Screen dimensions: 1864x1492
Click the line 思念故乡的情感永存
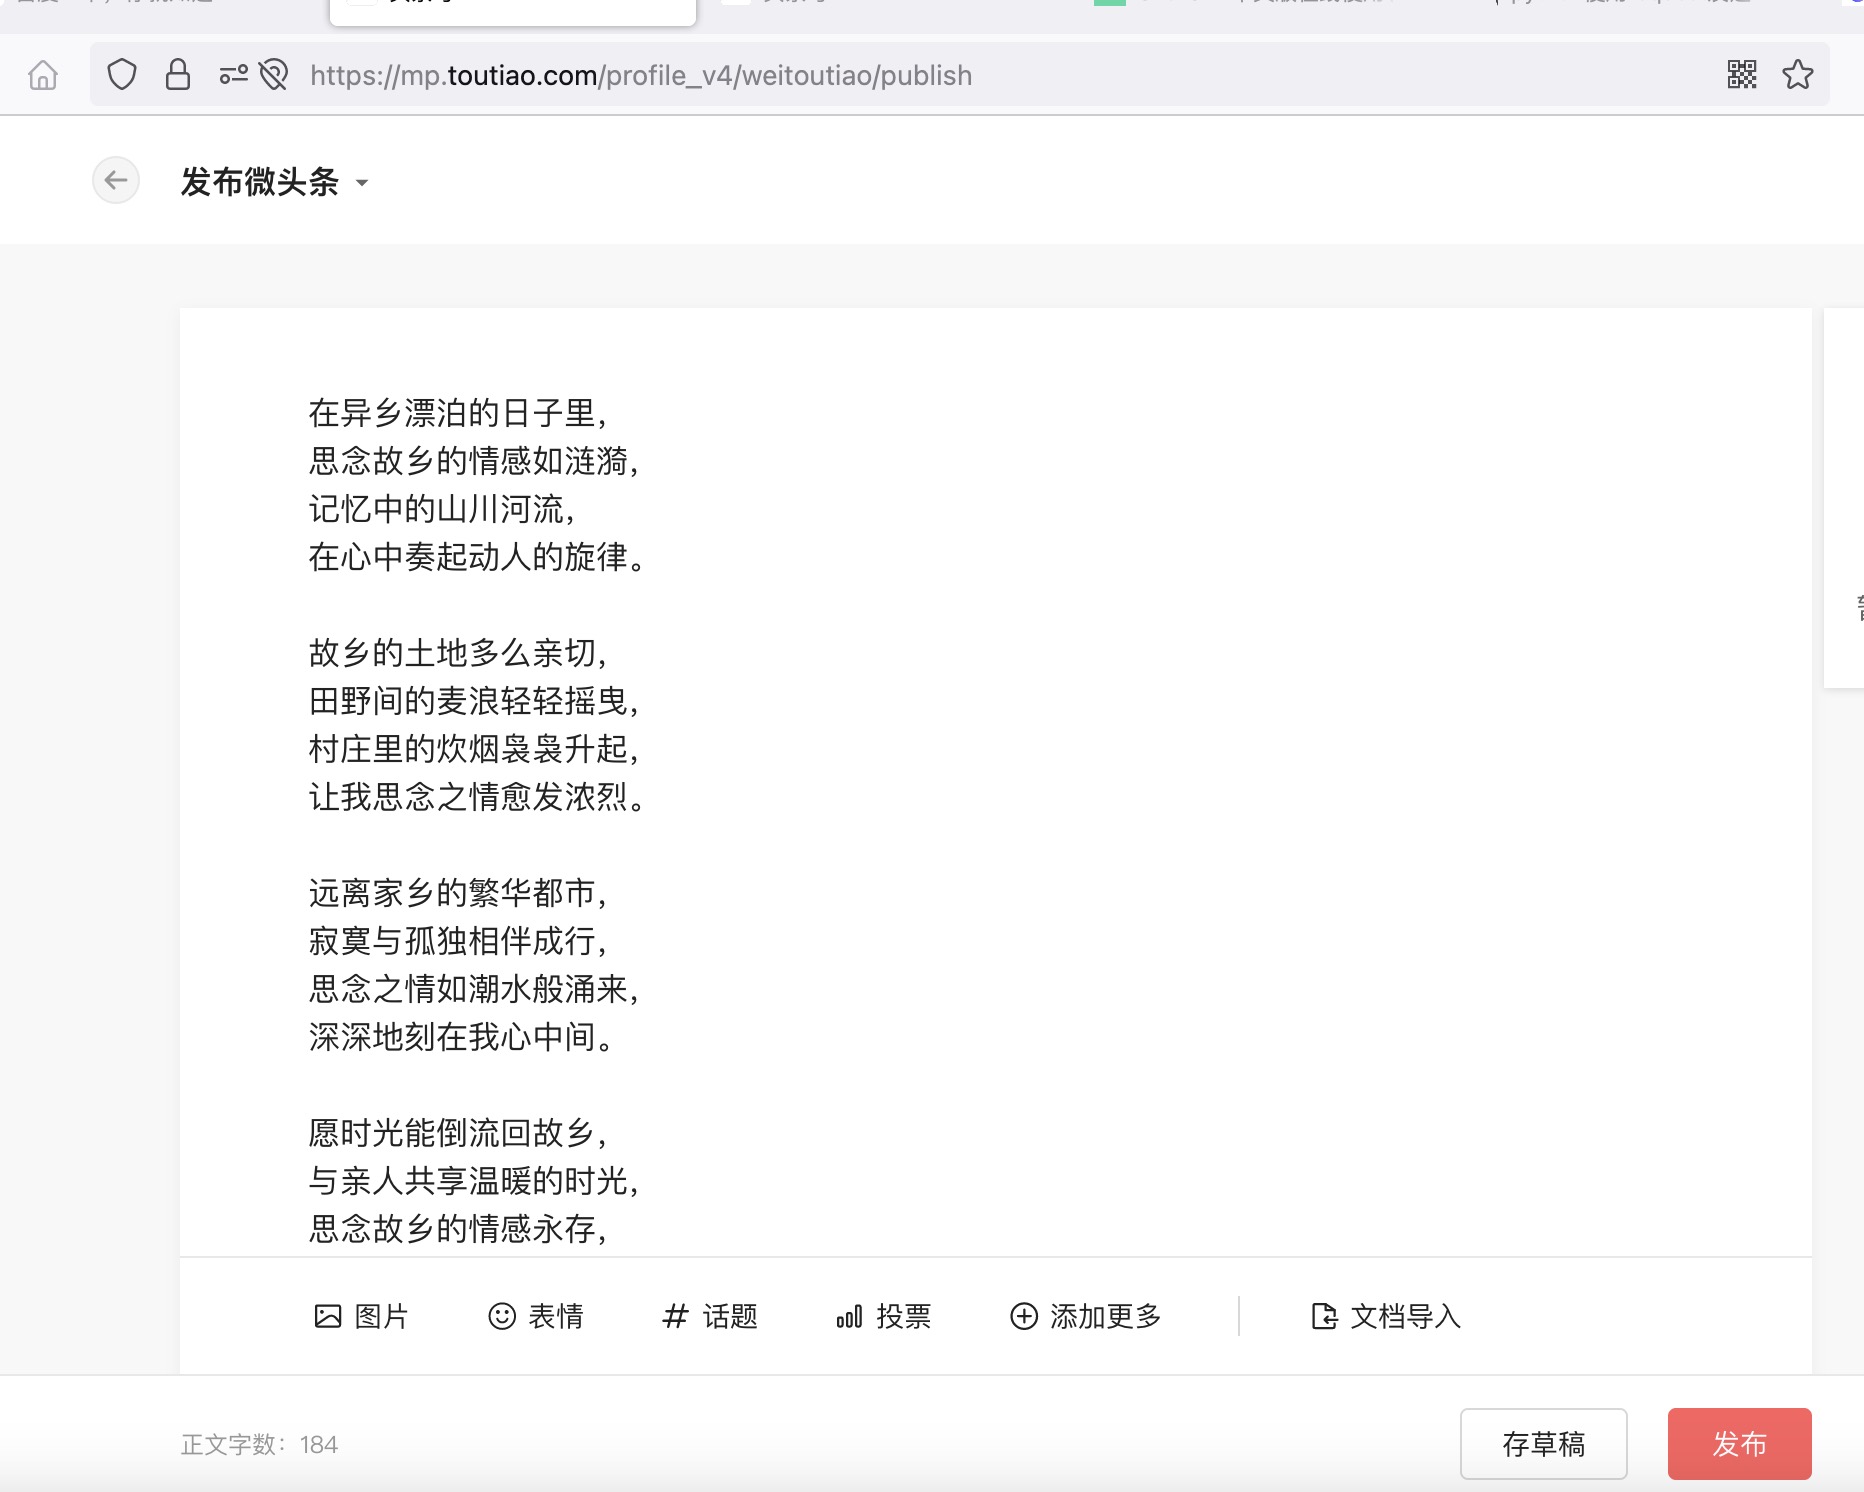458,1229
